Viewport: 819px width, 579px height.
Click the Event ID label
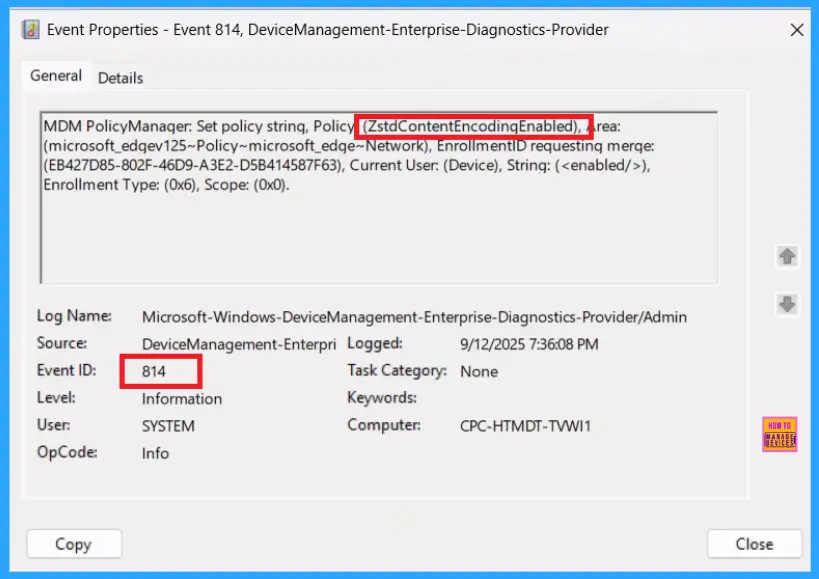pyautogui.click(x=66, y=370)
